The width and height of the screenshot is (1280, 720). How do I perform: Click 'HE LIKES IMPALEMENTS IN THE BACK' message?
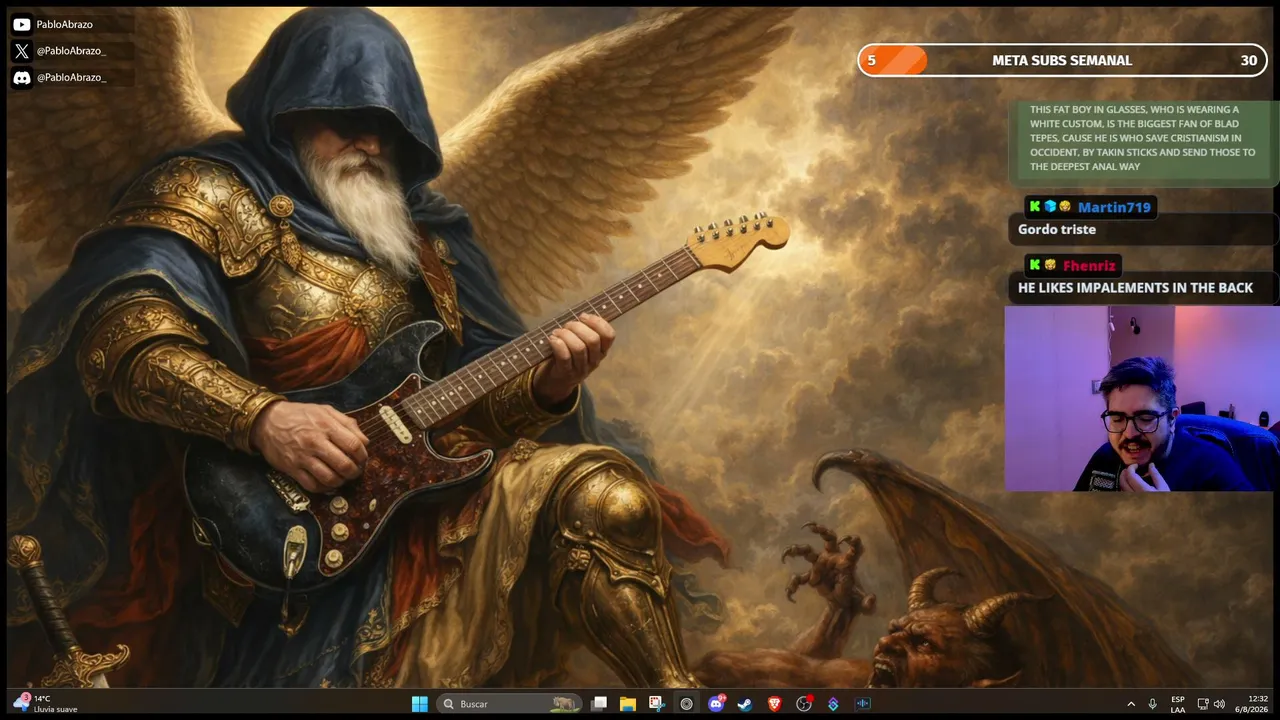pos(1135,288)
